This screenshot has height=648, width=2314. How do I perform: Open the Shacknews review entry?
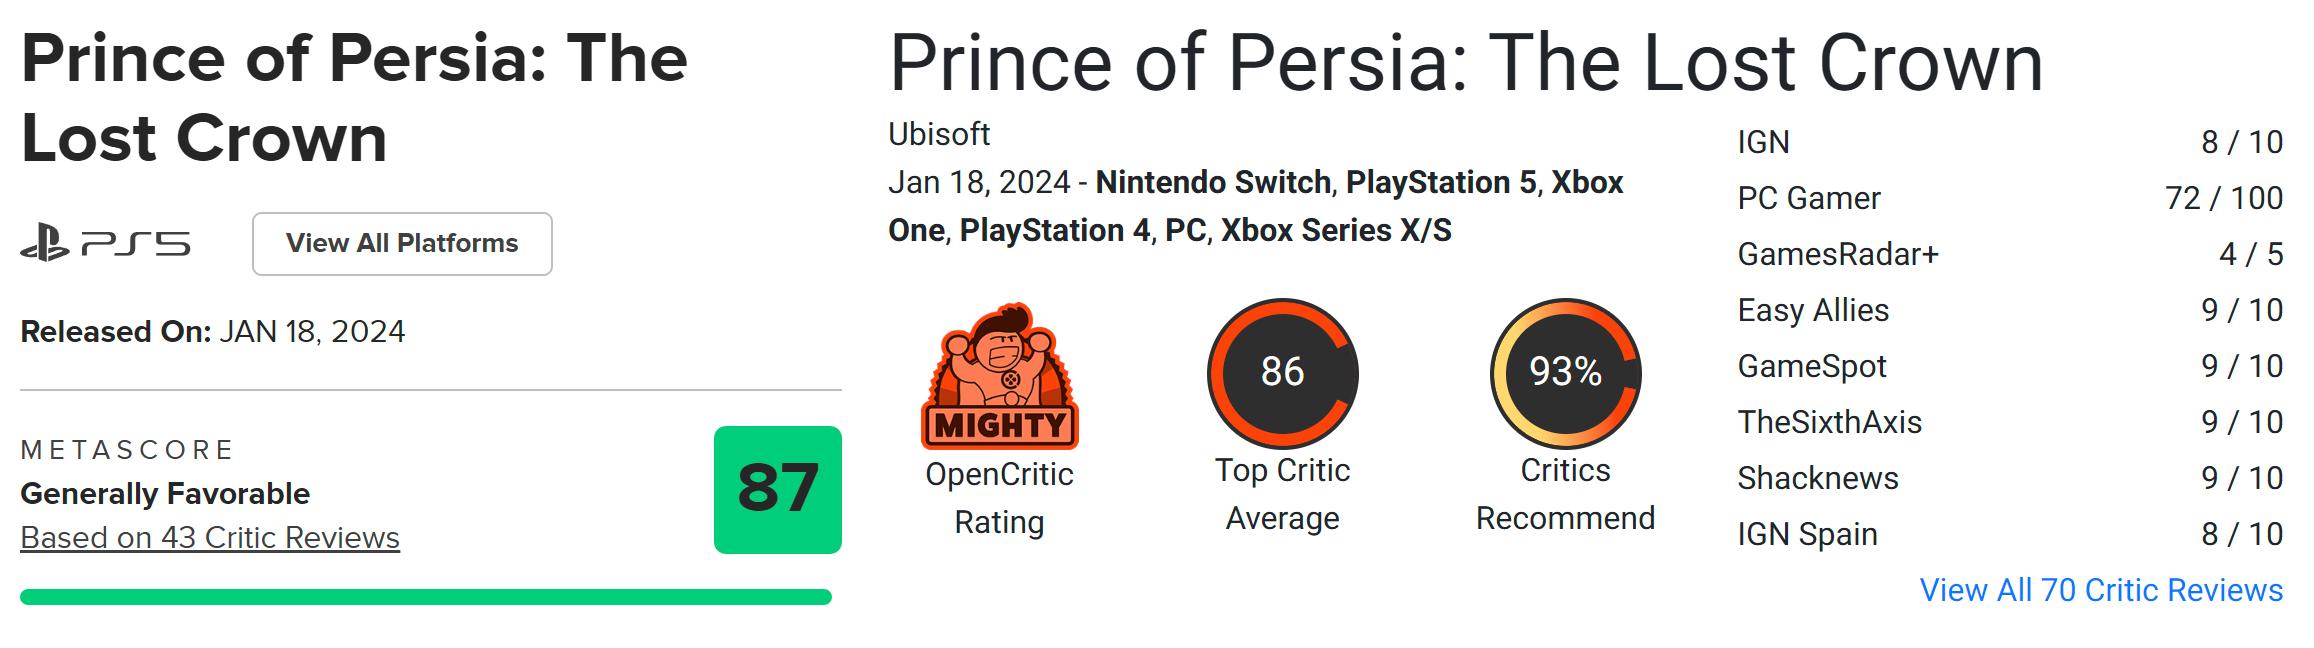pos(1817,478)
